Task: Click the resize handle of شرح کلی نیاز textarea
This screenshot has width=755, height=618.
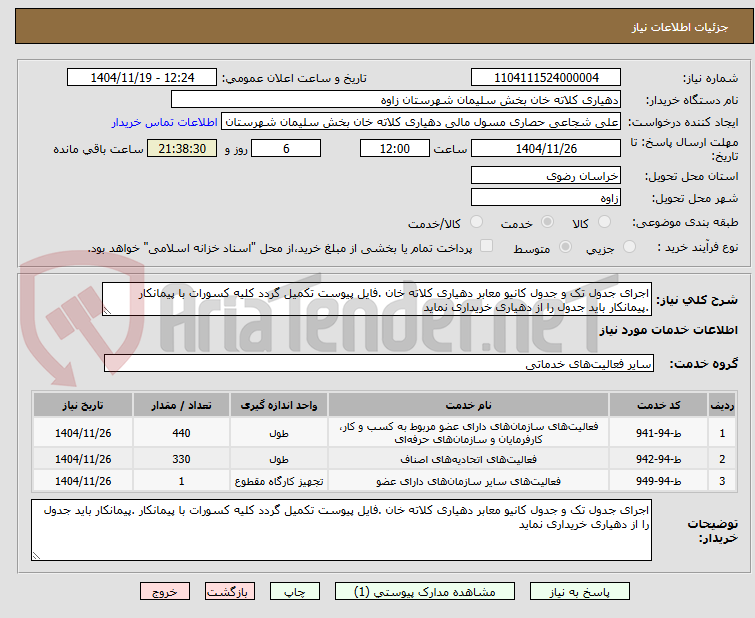Action: click(107, 311)
